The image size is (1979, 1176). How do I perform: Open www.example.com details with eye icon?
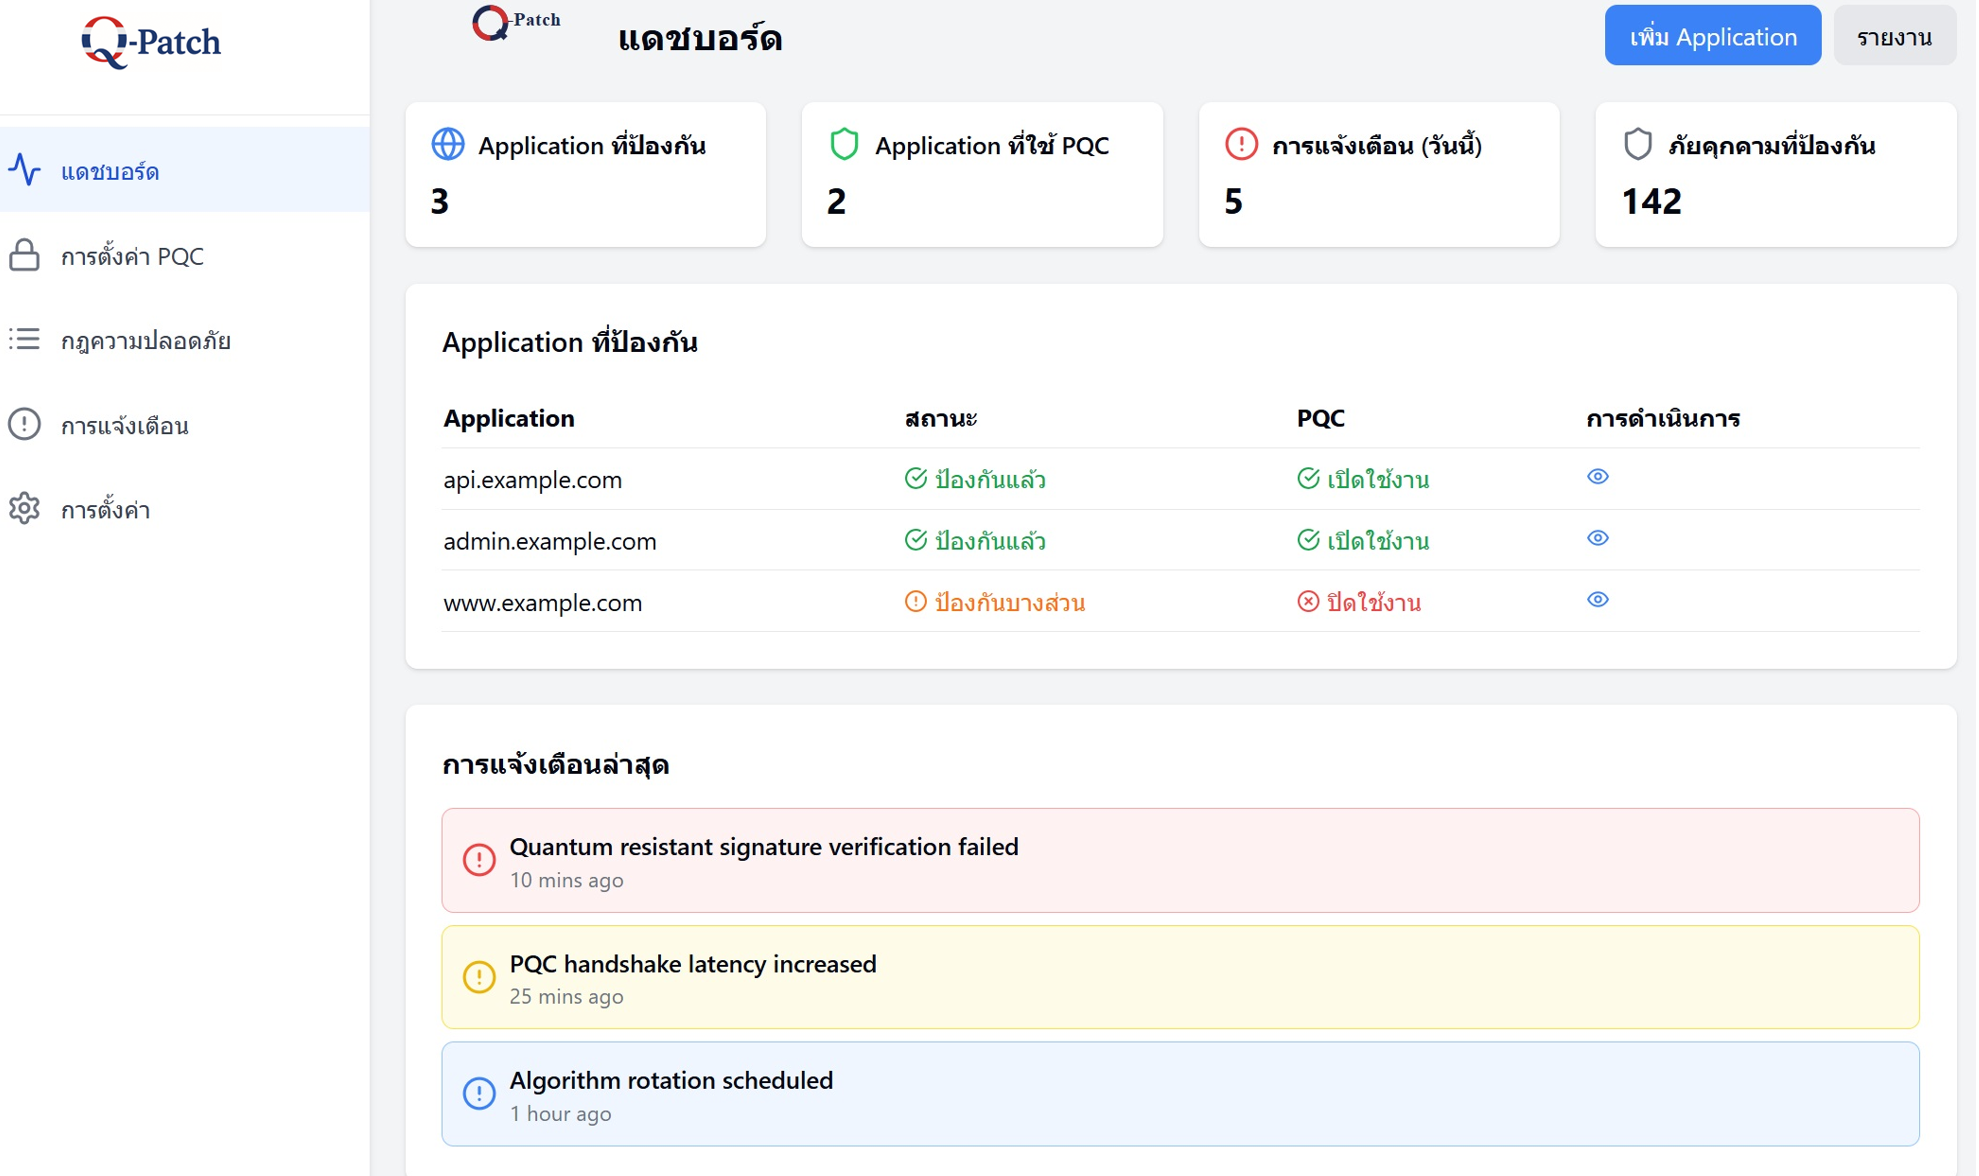coord(1597,600)
